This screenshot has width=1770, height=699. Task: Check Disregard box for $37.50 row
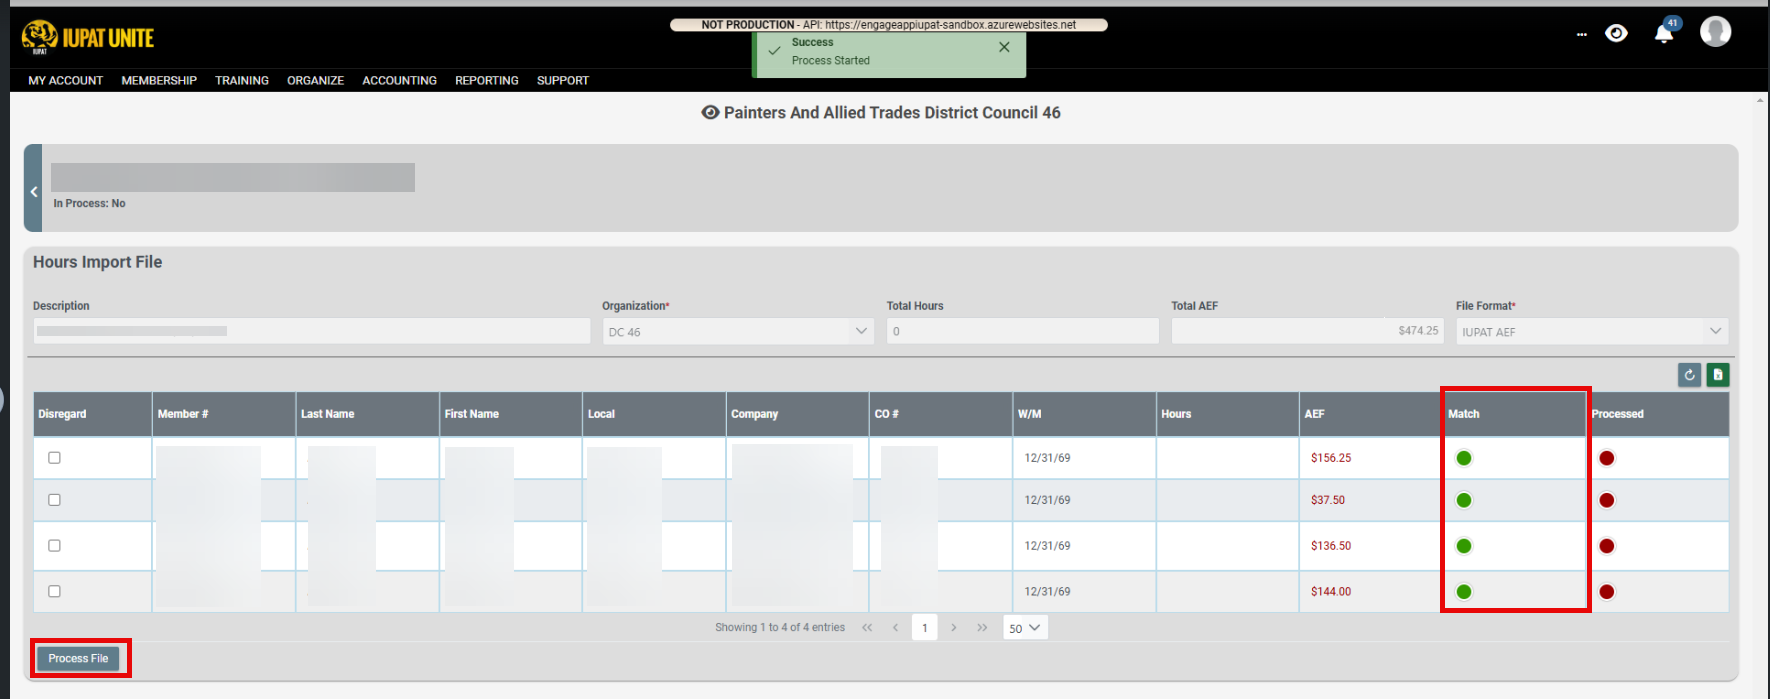(x=54, y=499)
